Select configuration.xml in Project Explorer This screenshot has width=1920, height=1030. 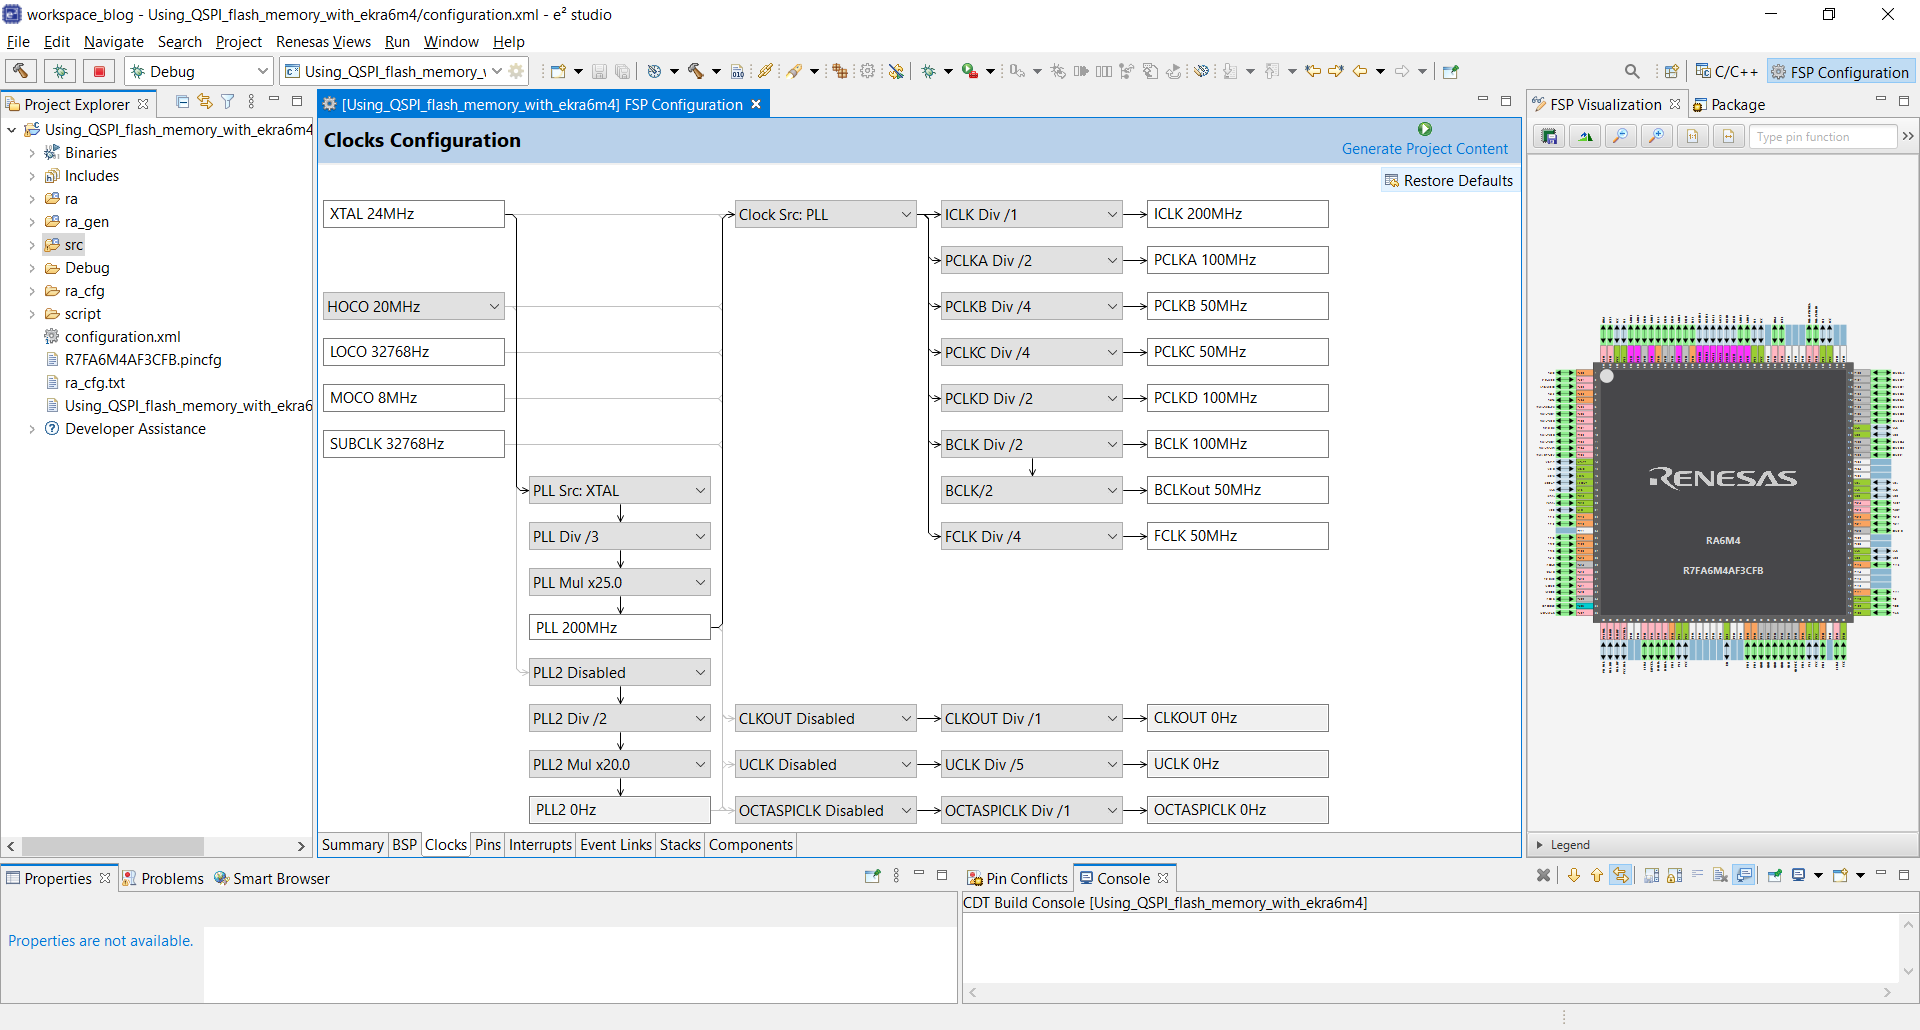pyautogui.click(x=123, y=337)
